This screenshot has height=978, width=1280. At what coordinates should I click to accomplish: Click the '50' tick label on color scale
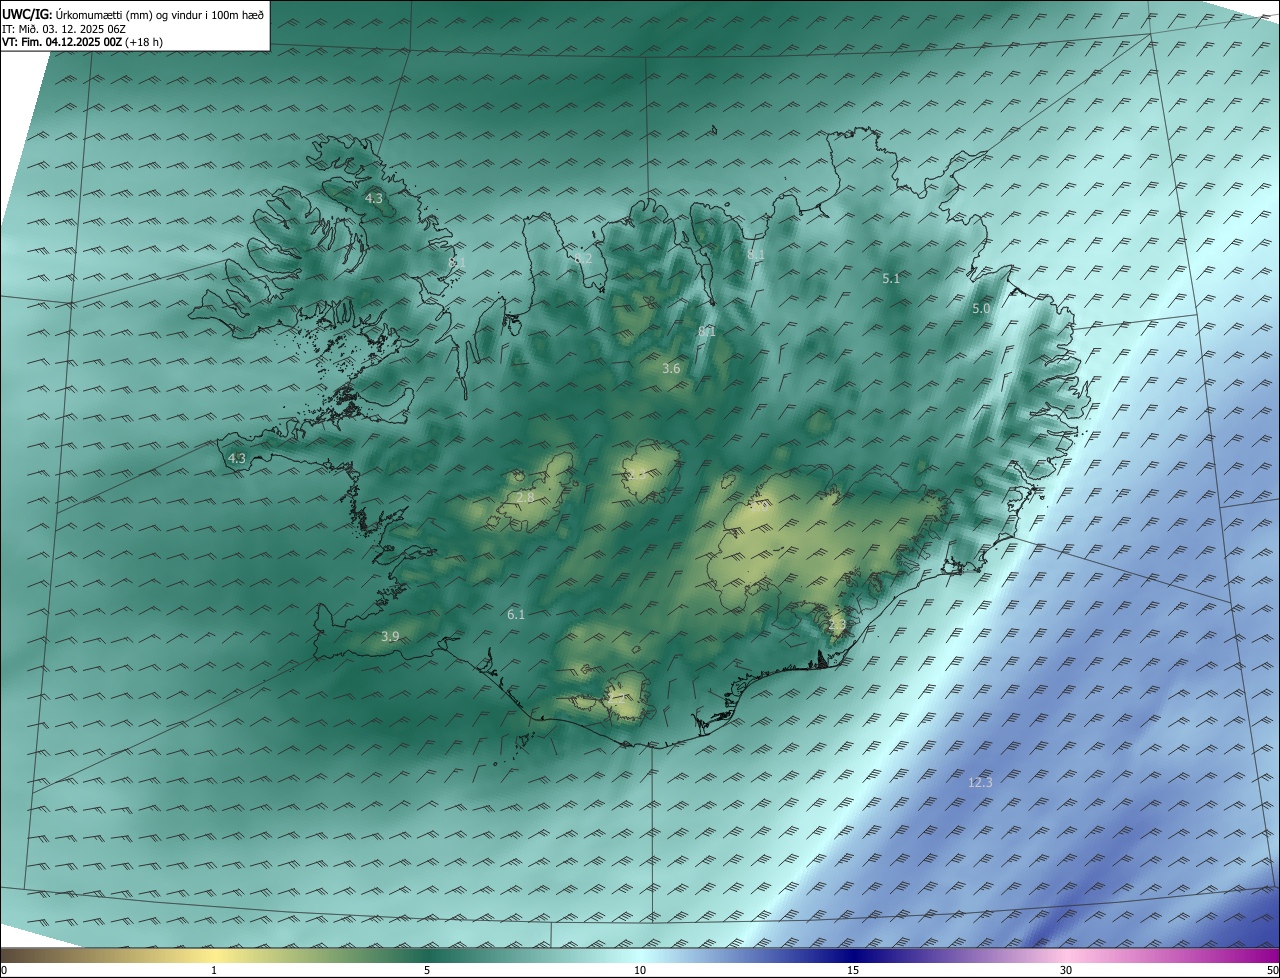tap(1272, 970)
